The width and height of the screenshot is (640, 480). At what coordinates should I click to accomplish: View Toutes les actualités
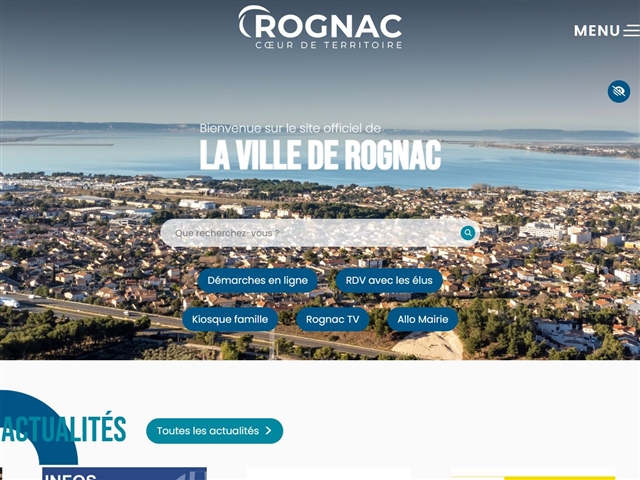(214, 431)
